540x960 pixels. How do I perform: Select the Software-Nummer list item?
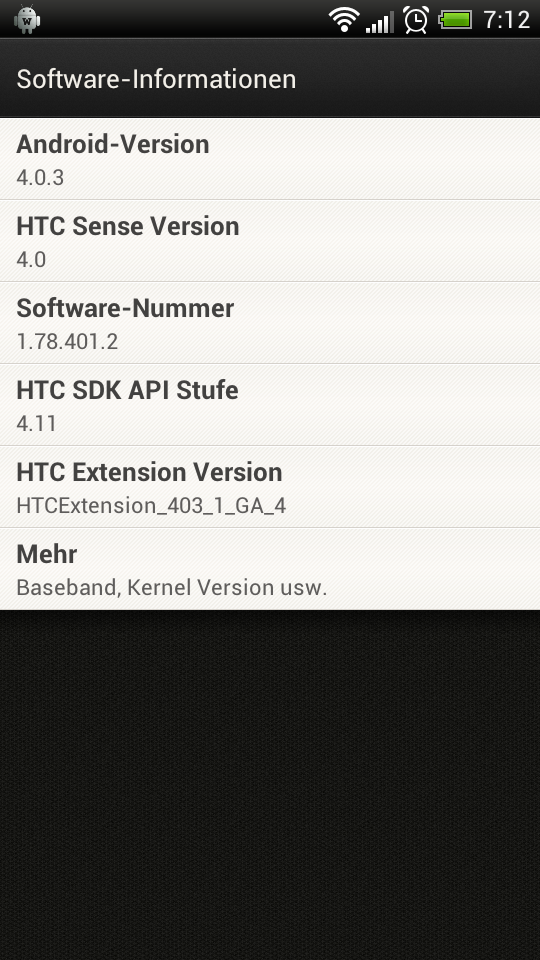click(270, 323)
